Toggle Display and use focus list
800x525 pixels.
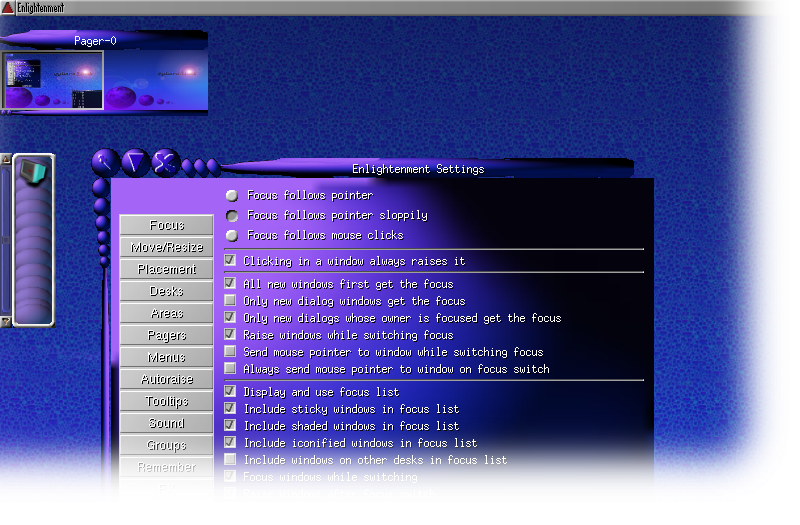pyautogui.click(x=230, y=391)
